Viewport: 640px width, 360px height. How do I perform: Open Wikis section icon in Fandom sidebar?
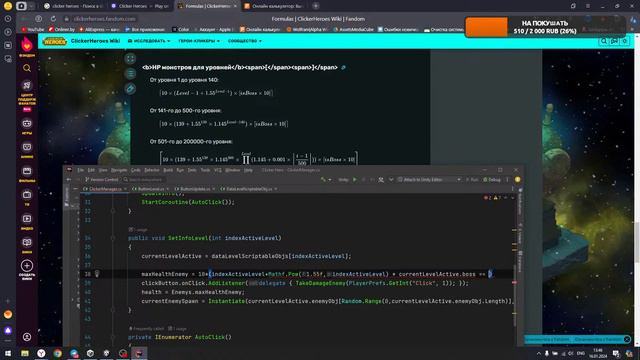27,242
